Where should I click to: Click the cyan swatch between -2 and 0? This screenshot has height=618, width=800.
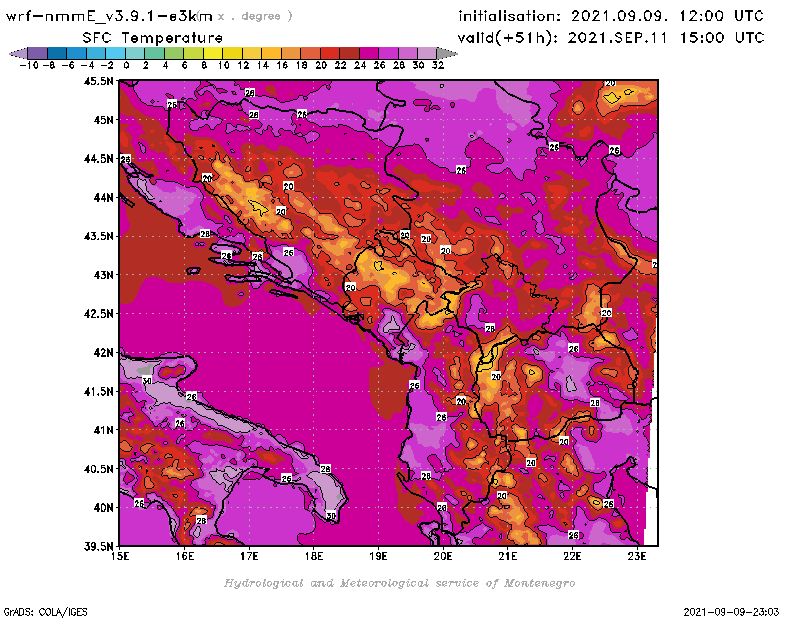pyautogui.click(x=115, y=53)
